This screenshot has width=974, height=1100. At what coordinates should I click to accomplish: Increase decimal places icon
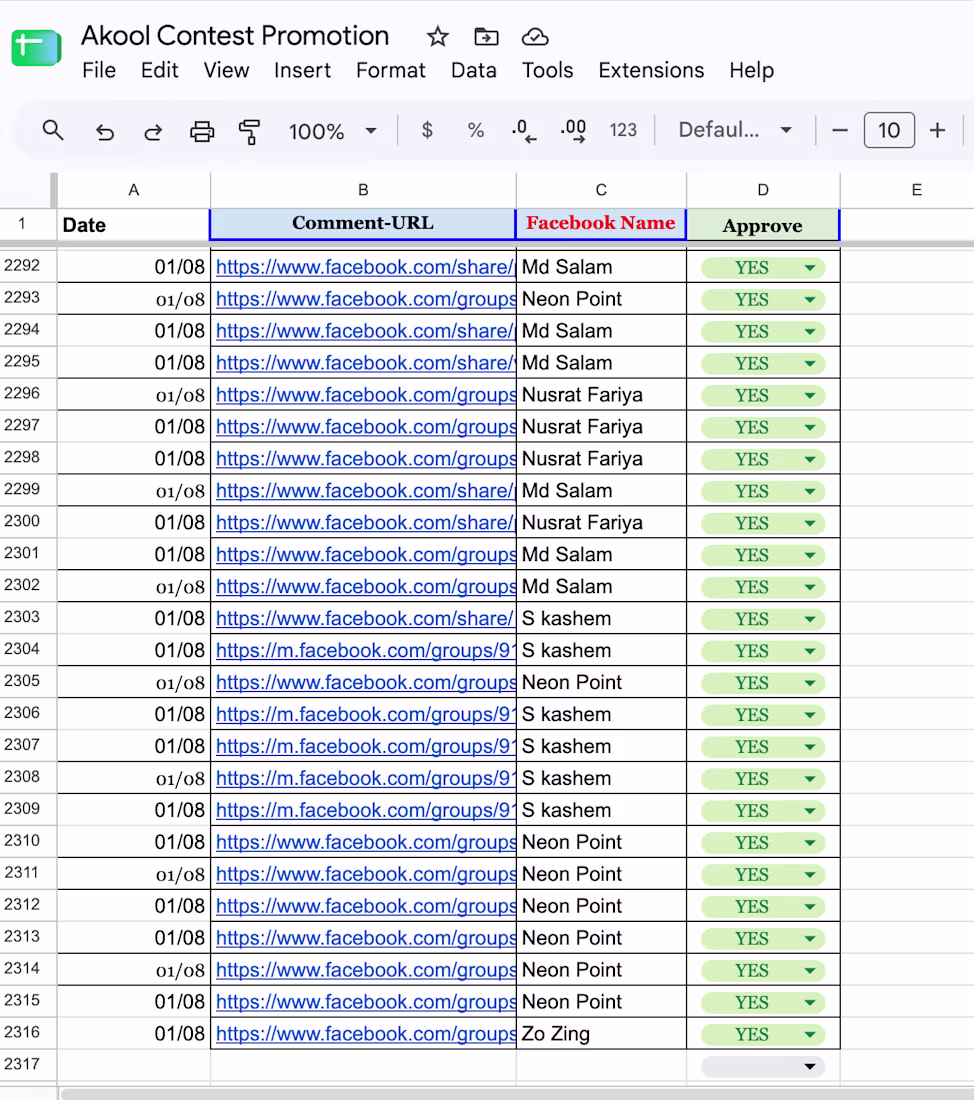coord(574,130)
